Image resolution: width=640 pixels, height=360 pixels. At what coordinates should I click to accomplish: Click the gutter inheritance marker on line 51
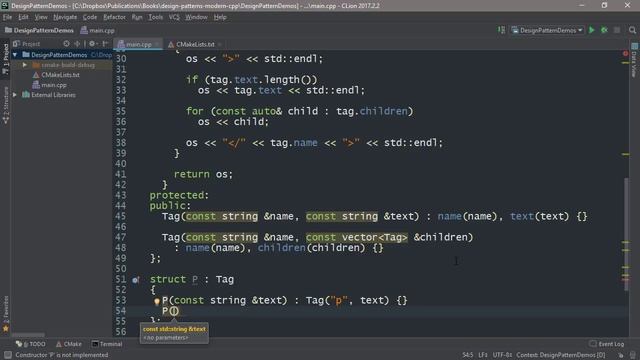point(136,280)
